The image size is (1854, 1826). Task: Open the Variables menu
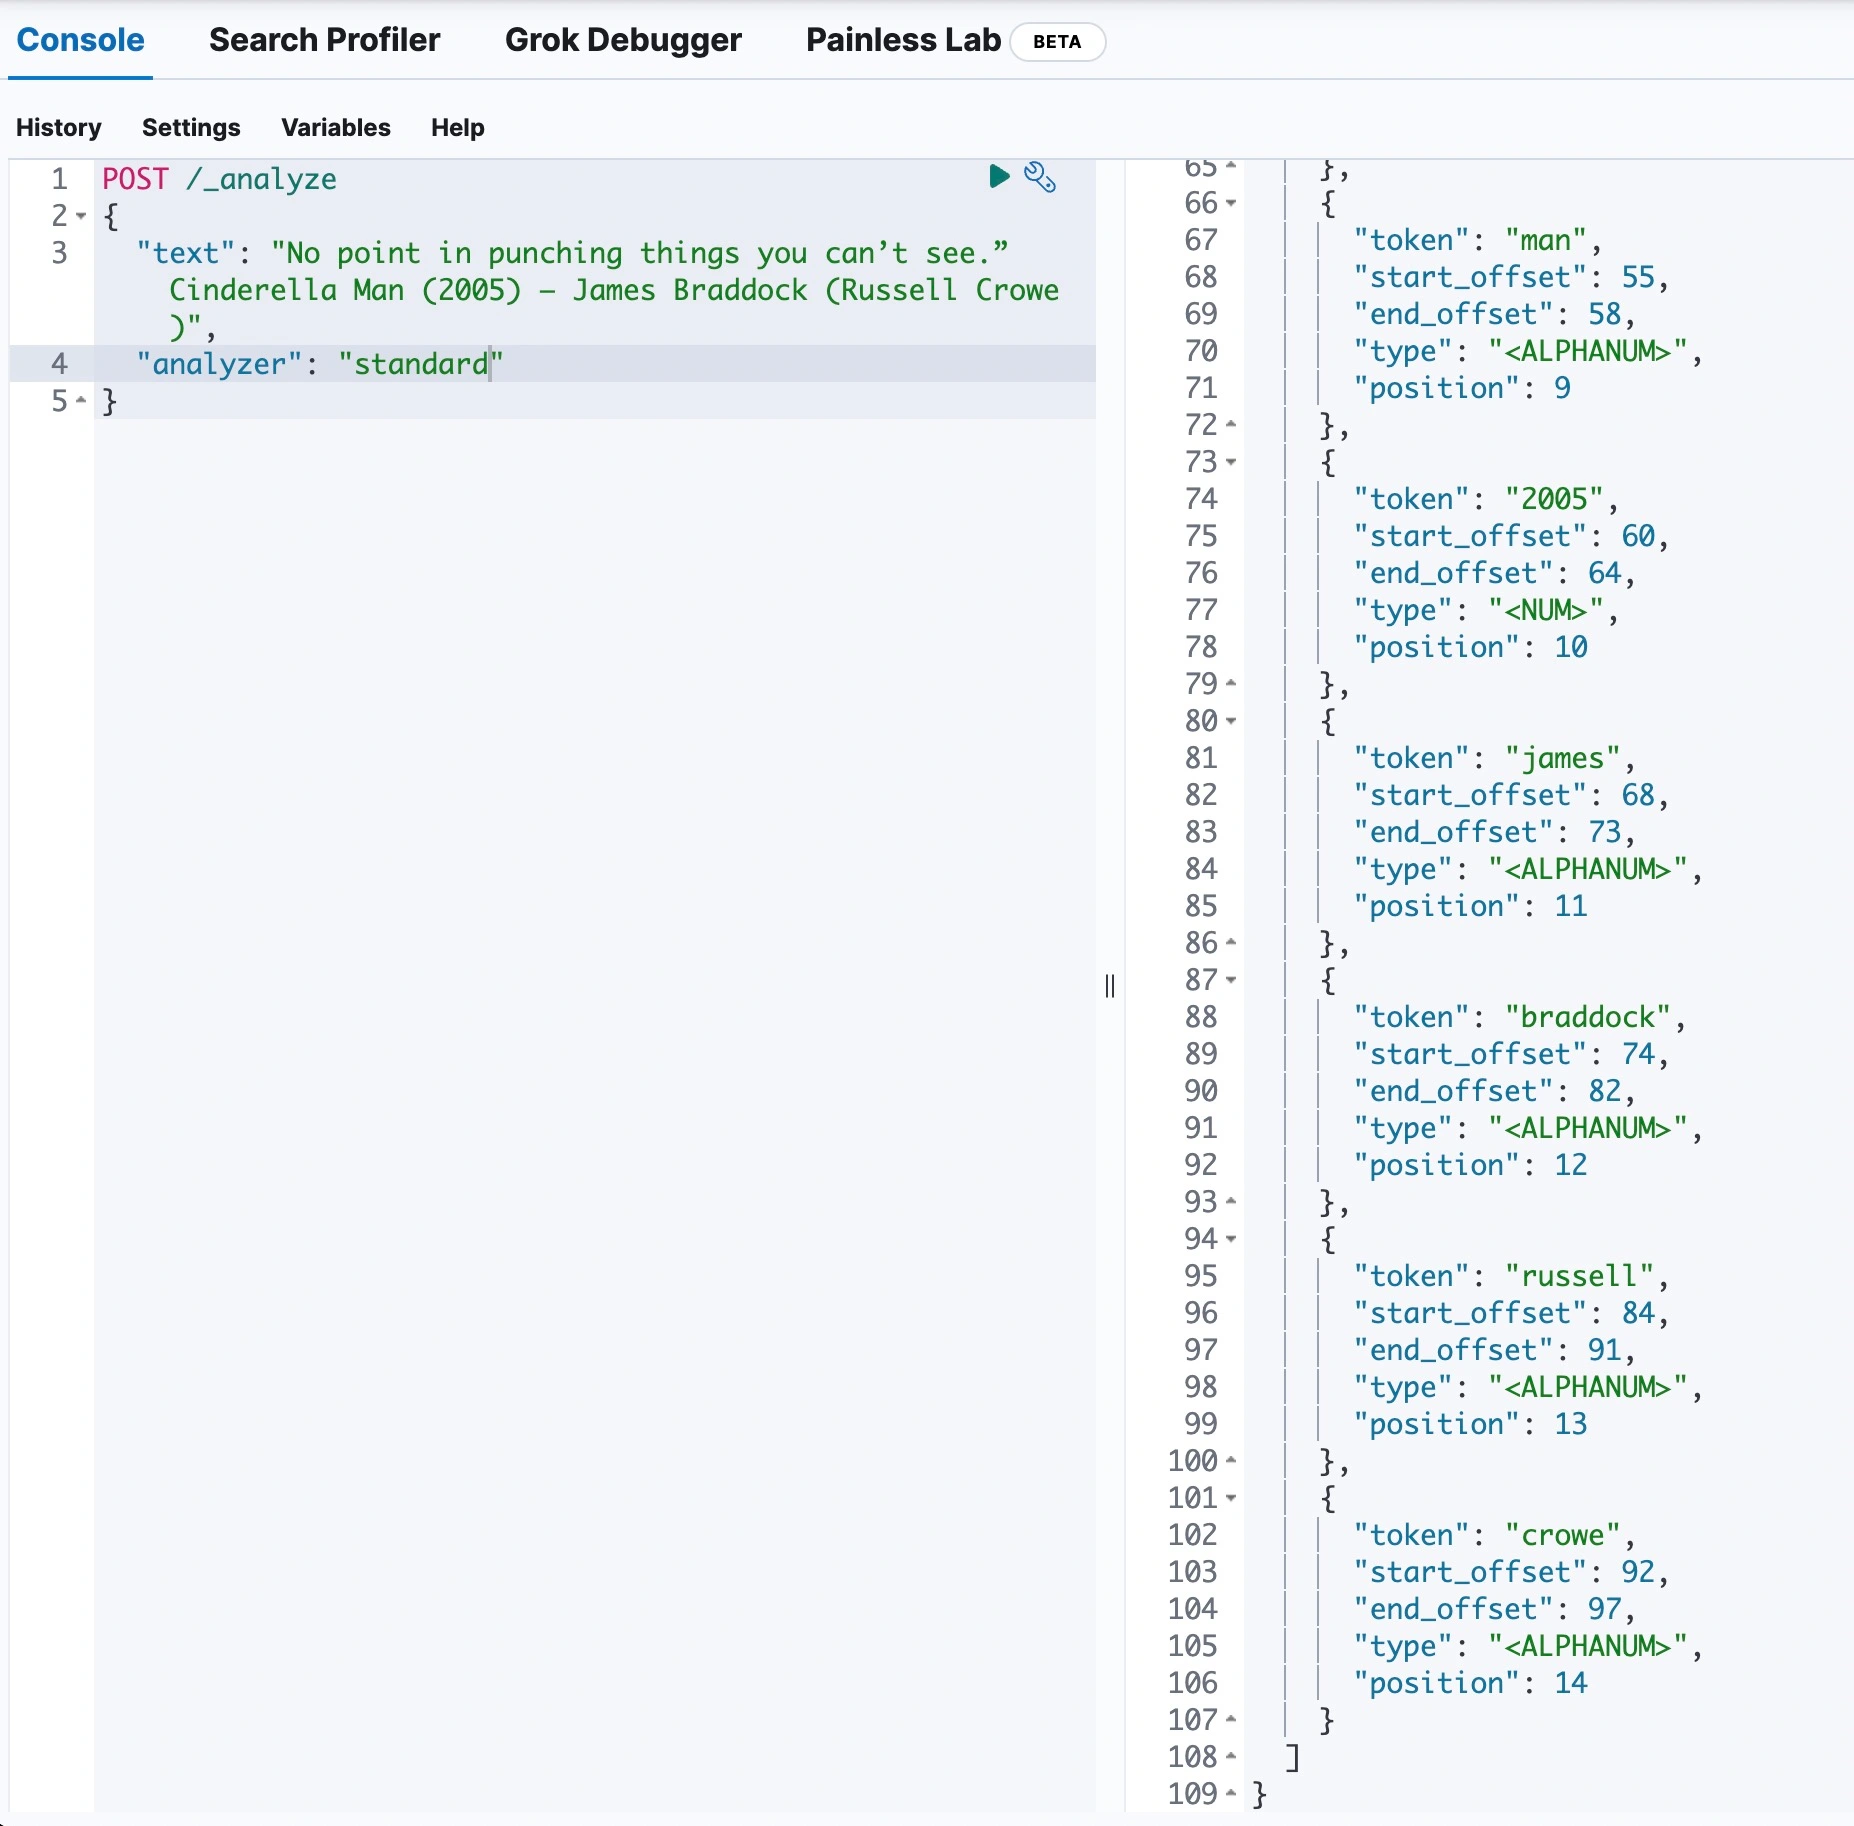[335, 127]
